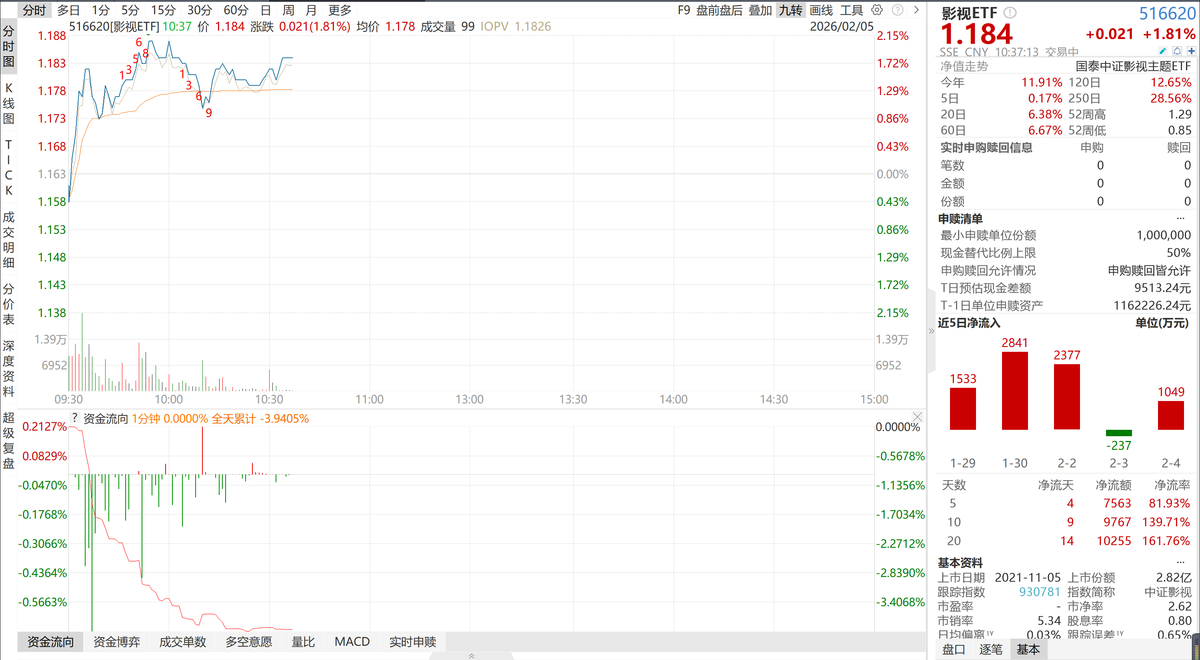Close the 资金流向 indicator panel with X

(917, 416)
